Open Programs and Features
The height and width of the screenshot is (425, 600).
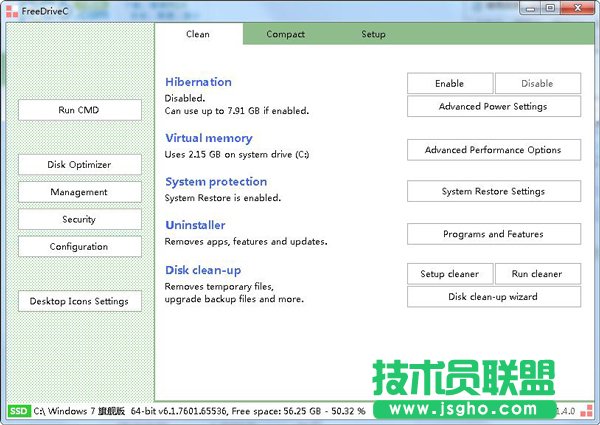[493, 234]
